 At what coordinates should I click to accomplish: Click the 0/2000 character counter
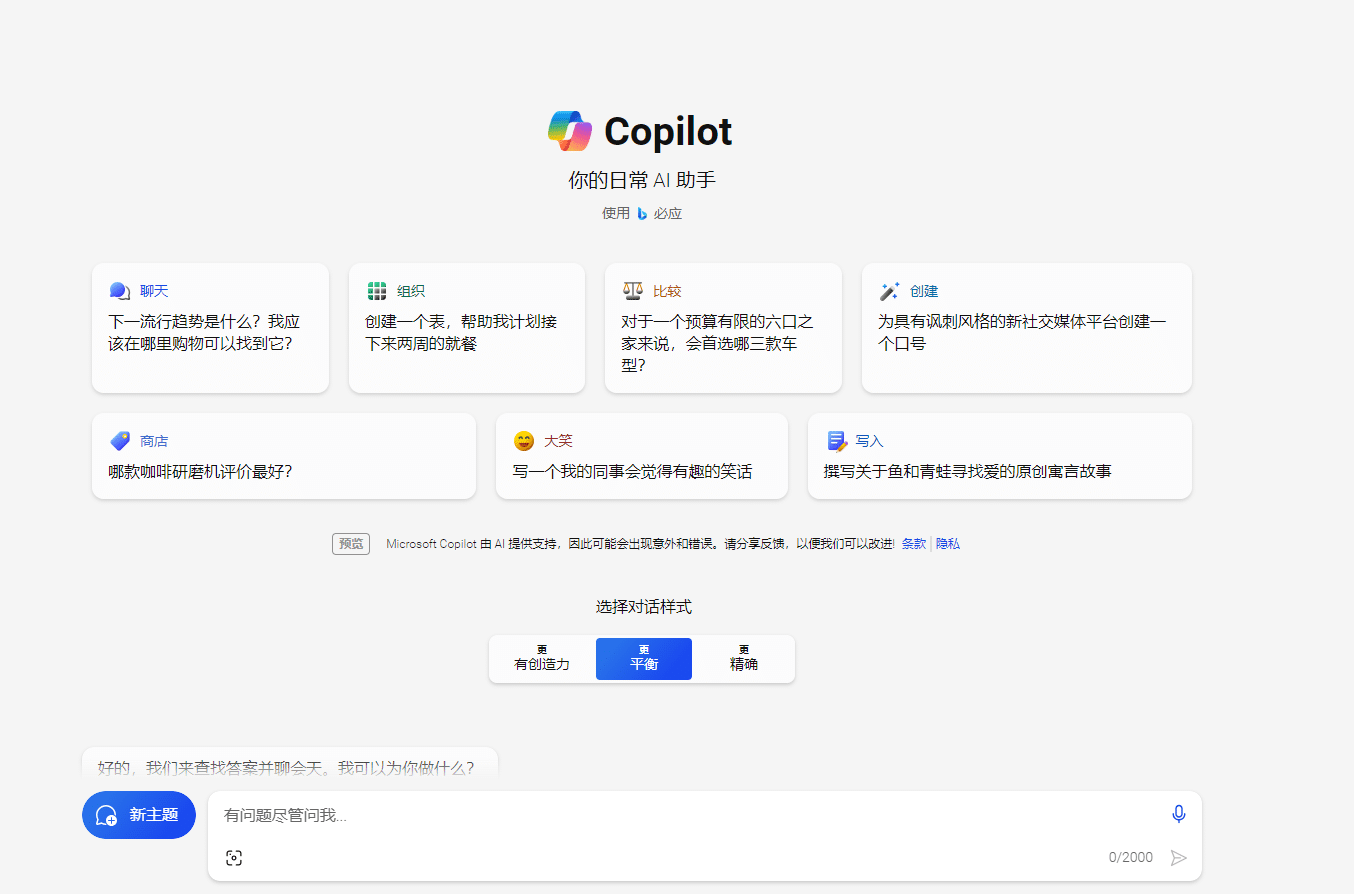click(1130, 858)
